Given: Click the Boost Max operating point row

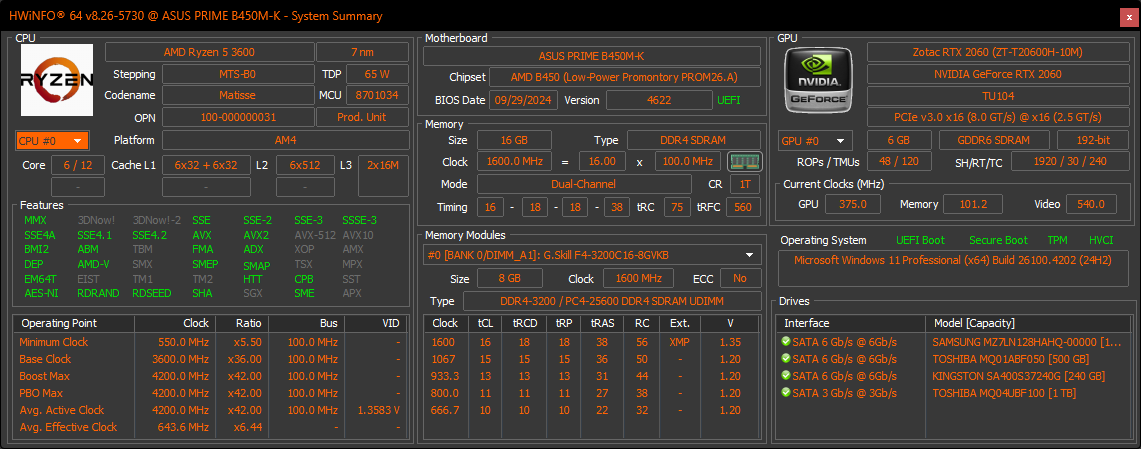Looking at the screenshot, I should pyautogui.click(x=210, y=376).
